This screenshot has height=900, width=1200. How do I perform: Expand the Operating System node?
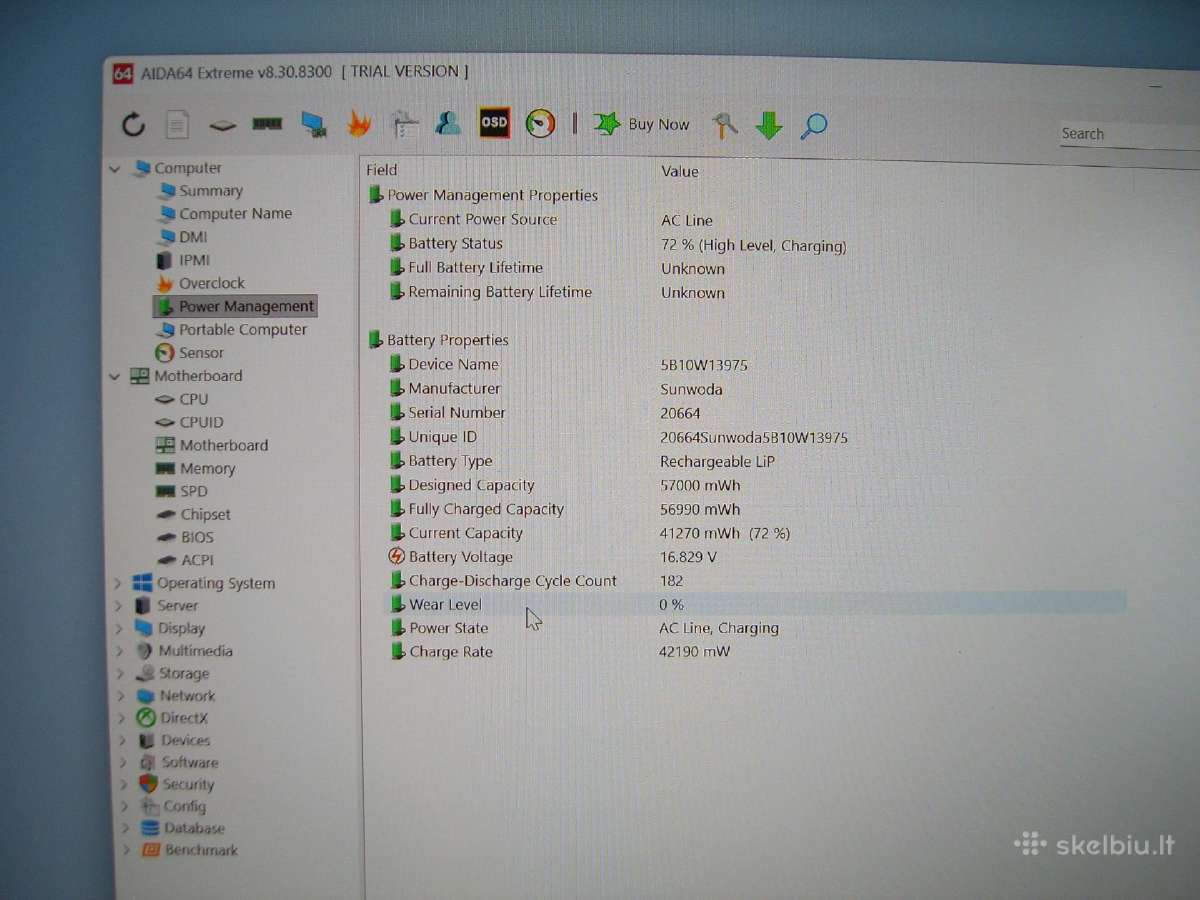[x=118, y=583]
